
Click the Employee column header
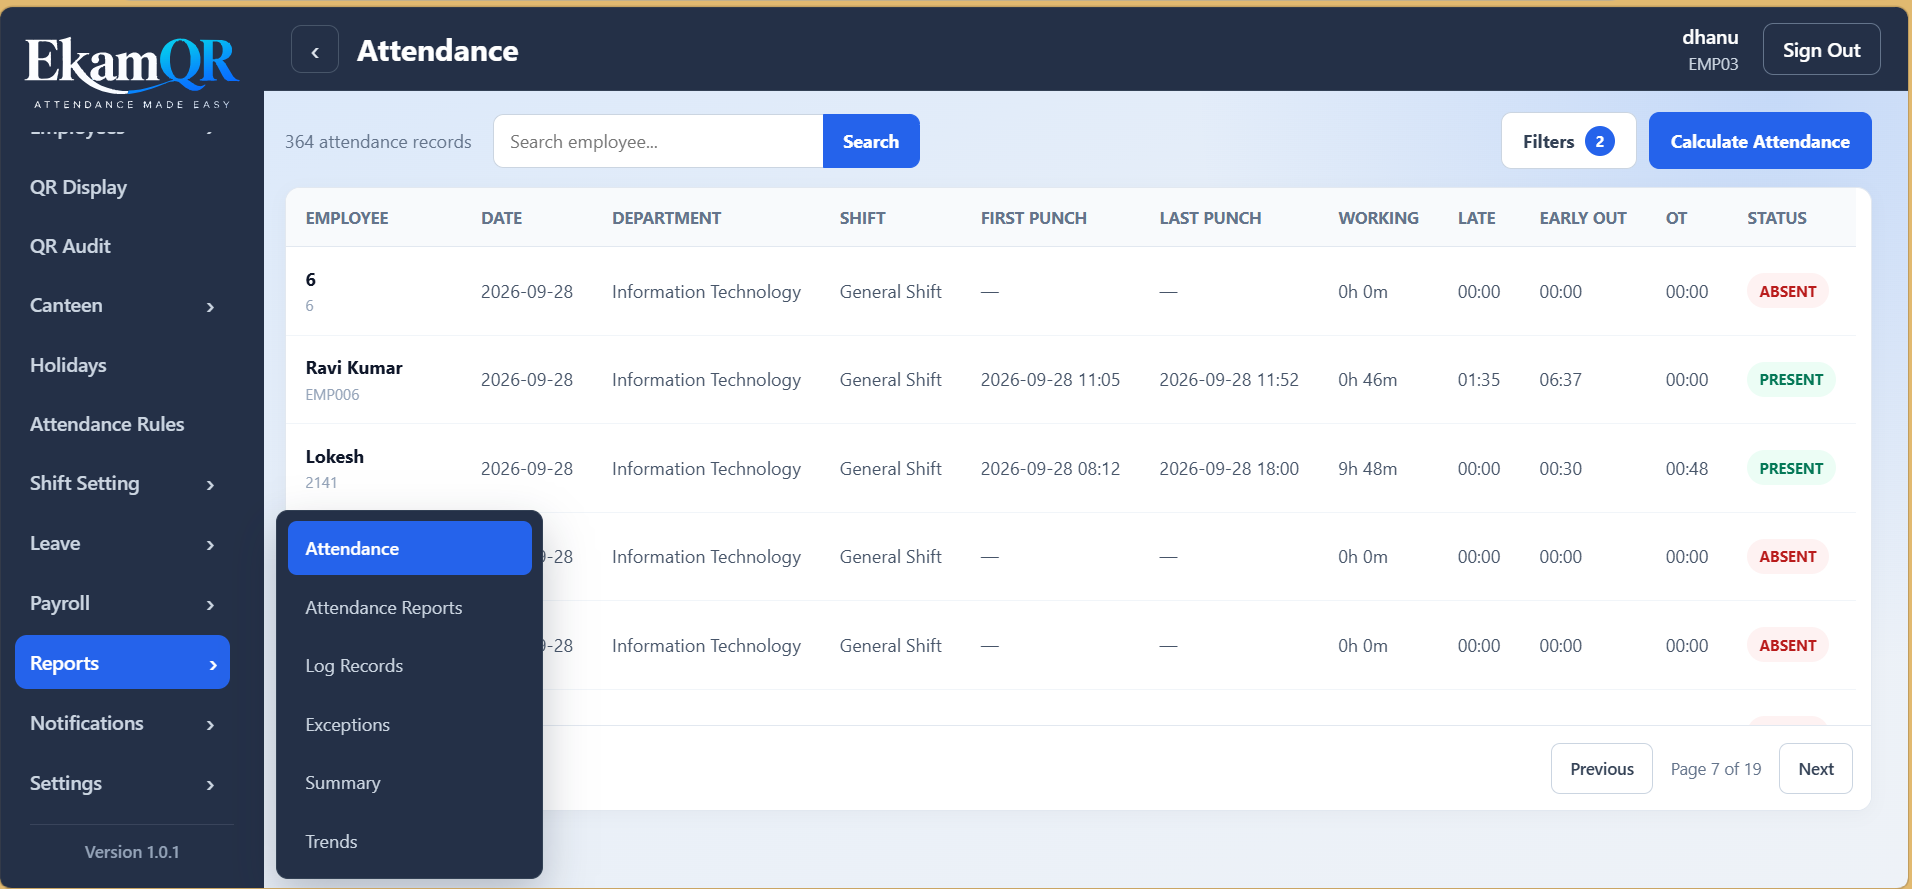click(x=347, y=218)
